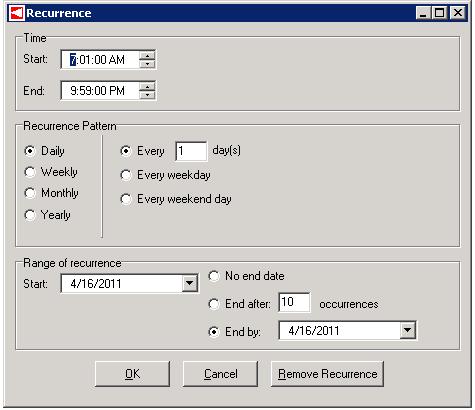
Task: Open the range Start date dropdown
Action: click(x=189, y=284)
